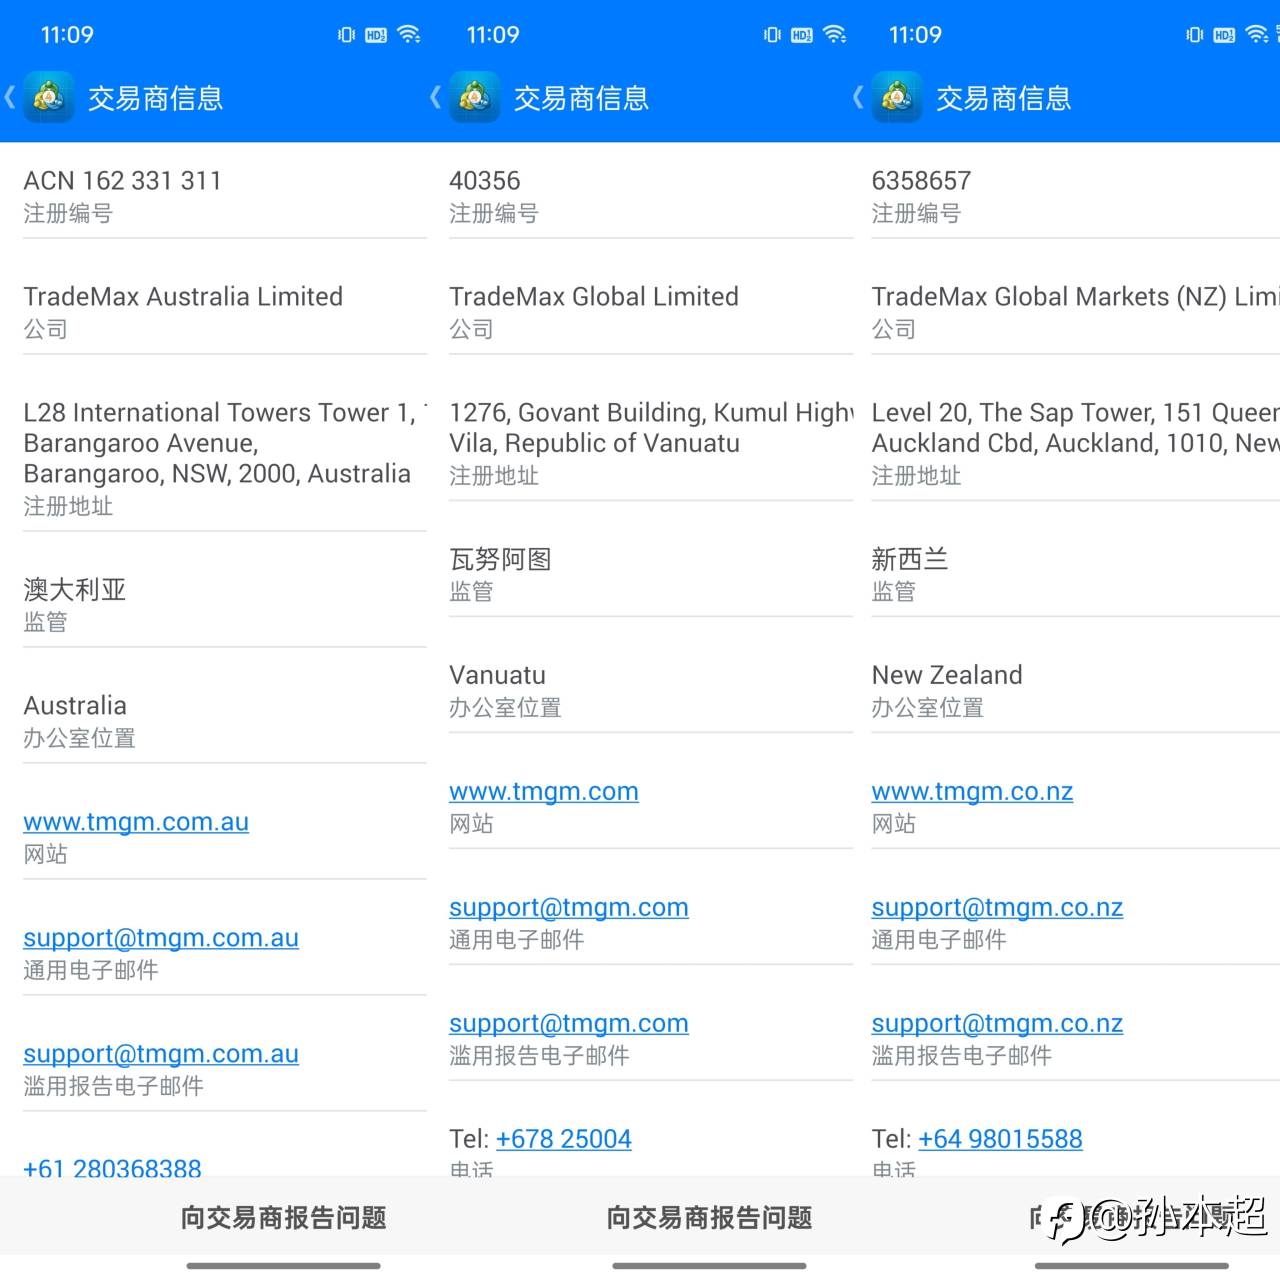The height and width of the screenshot is (1280, 1280).
Task: Tap back arrow in left TradeMax Australia screen
Action: (10, 97)
